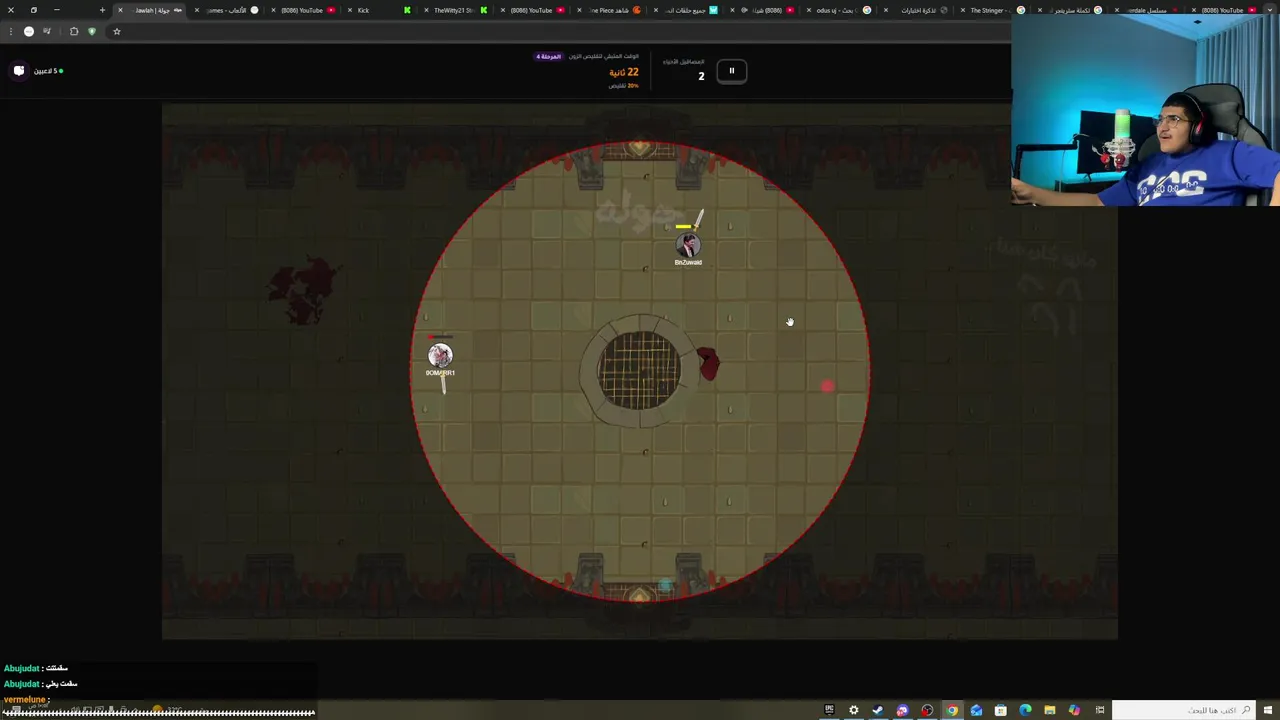
Task: Close the Kick tab
Action: click(350, 10)
